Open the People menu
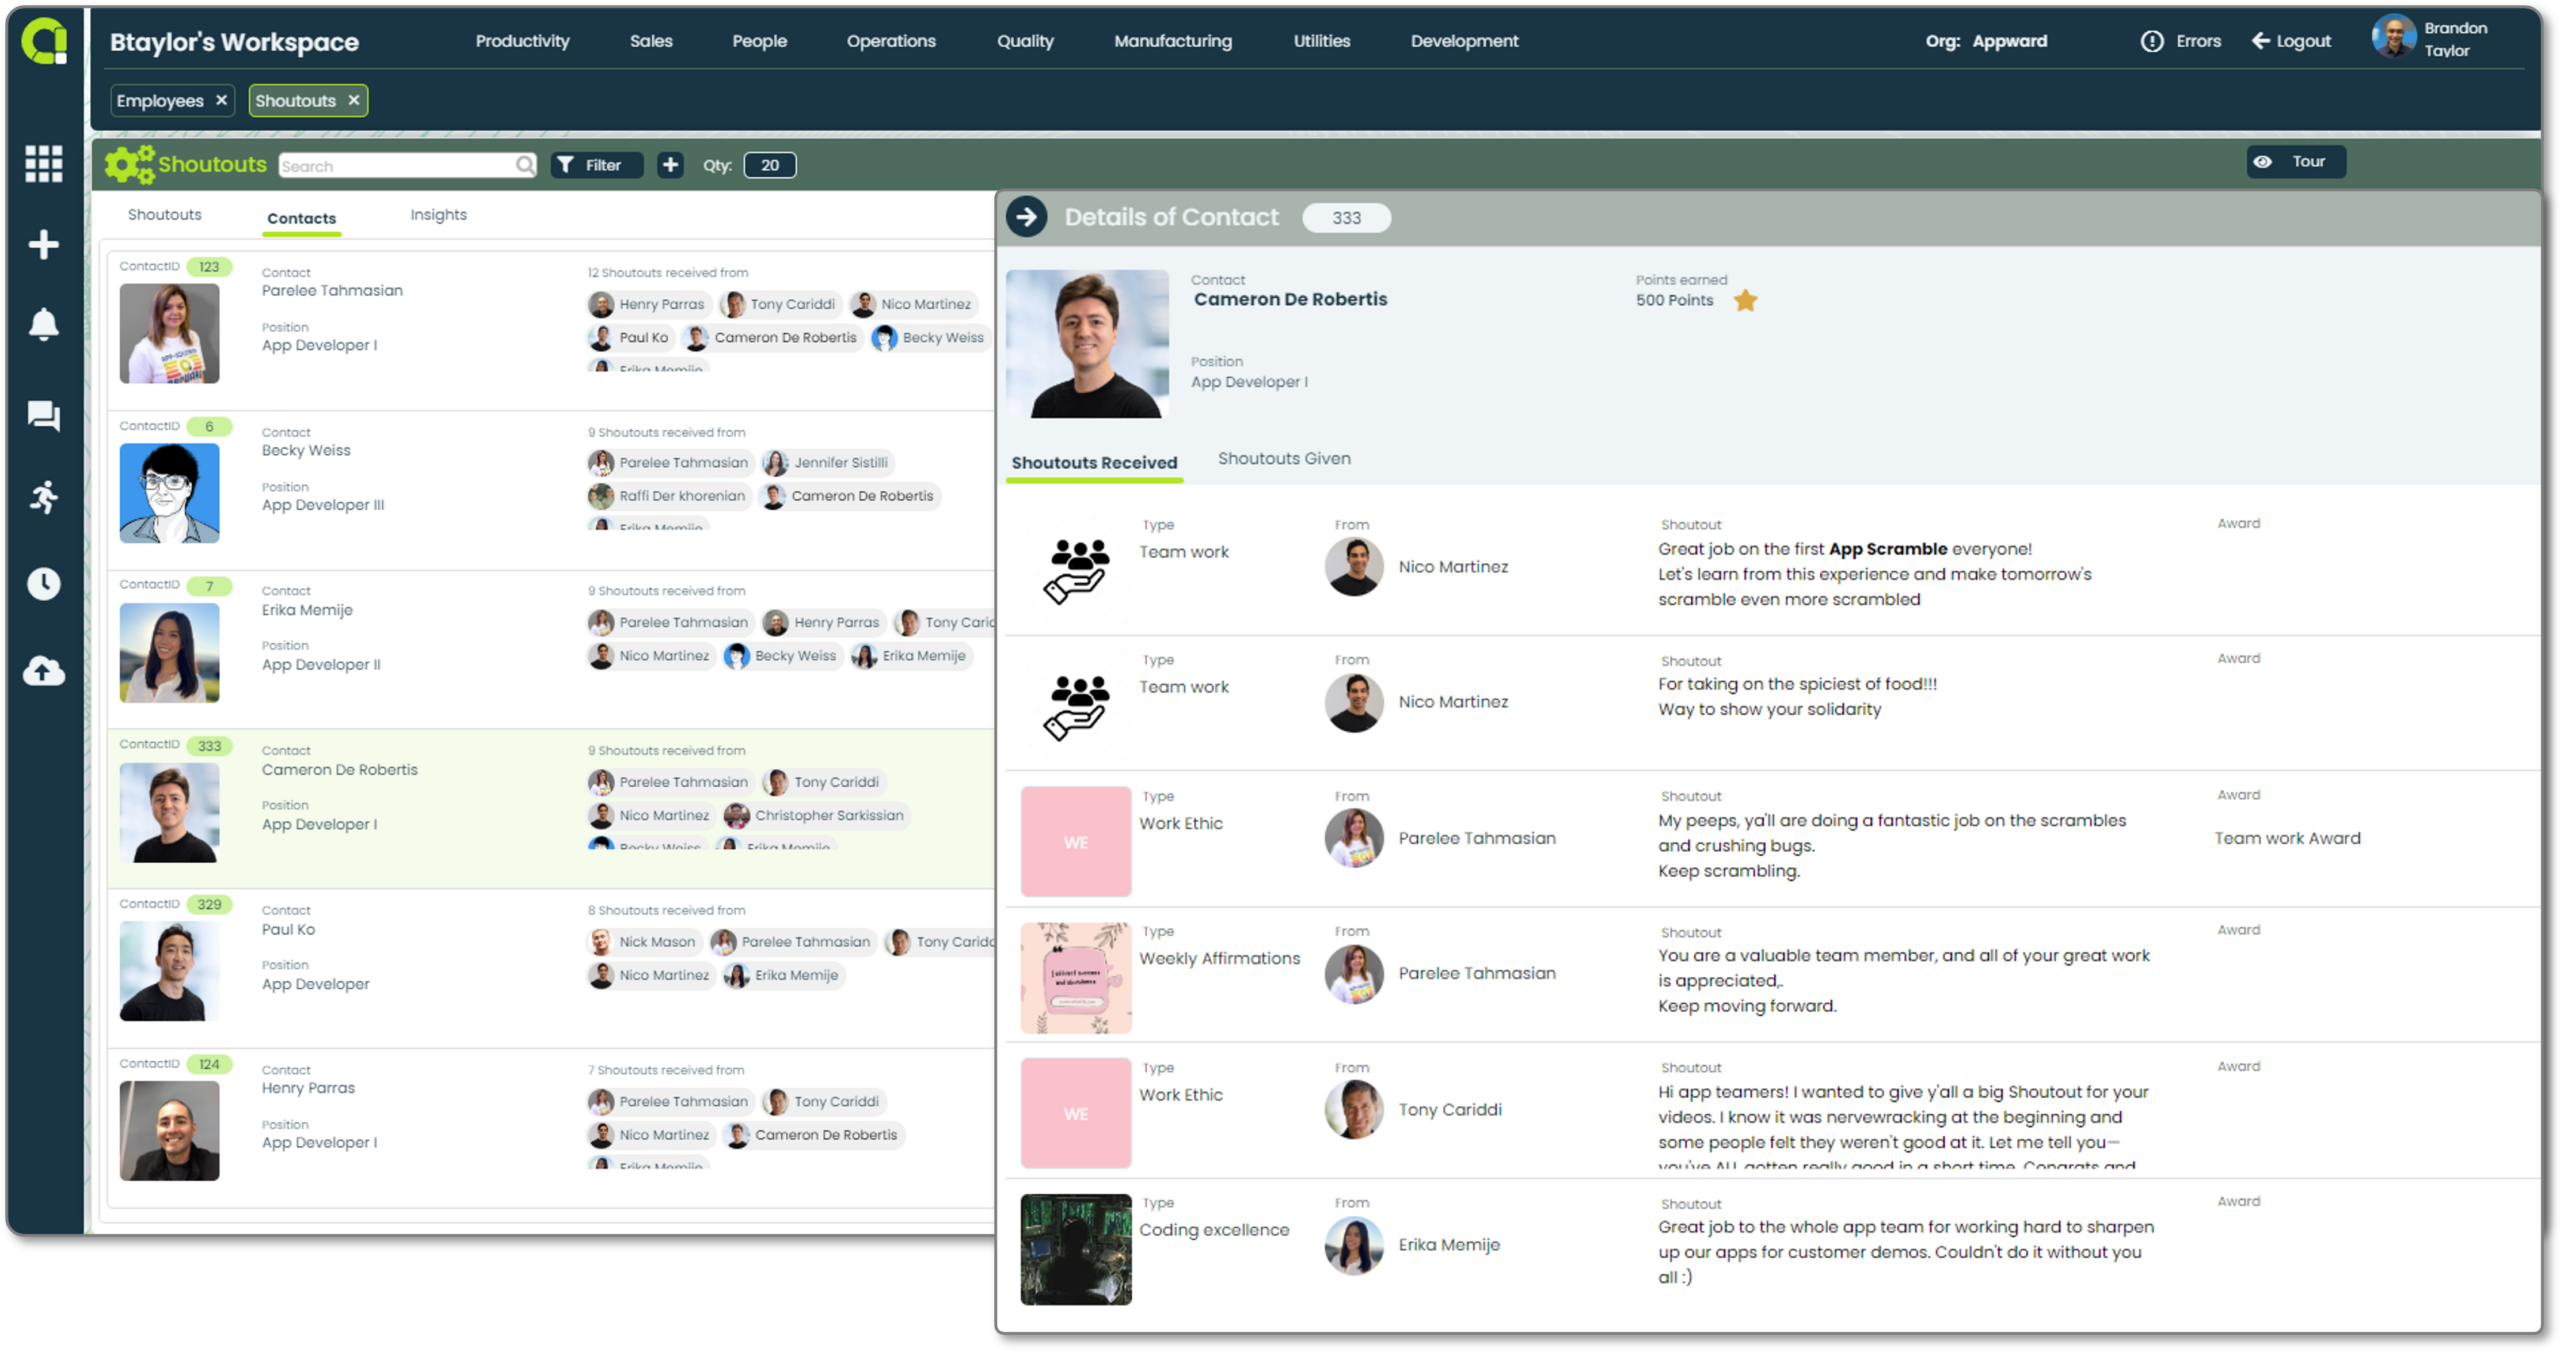The width and height of the screenshot is (2560, 1351). [x=759, y=41]
